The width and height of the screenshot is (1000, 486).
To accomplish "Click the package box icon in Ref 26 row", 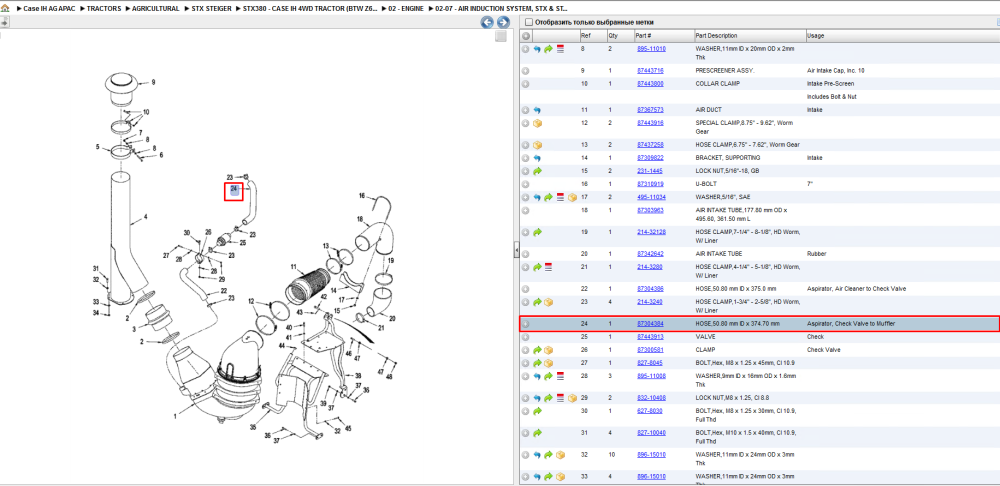I will coord(548,350).
